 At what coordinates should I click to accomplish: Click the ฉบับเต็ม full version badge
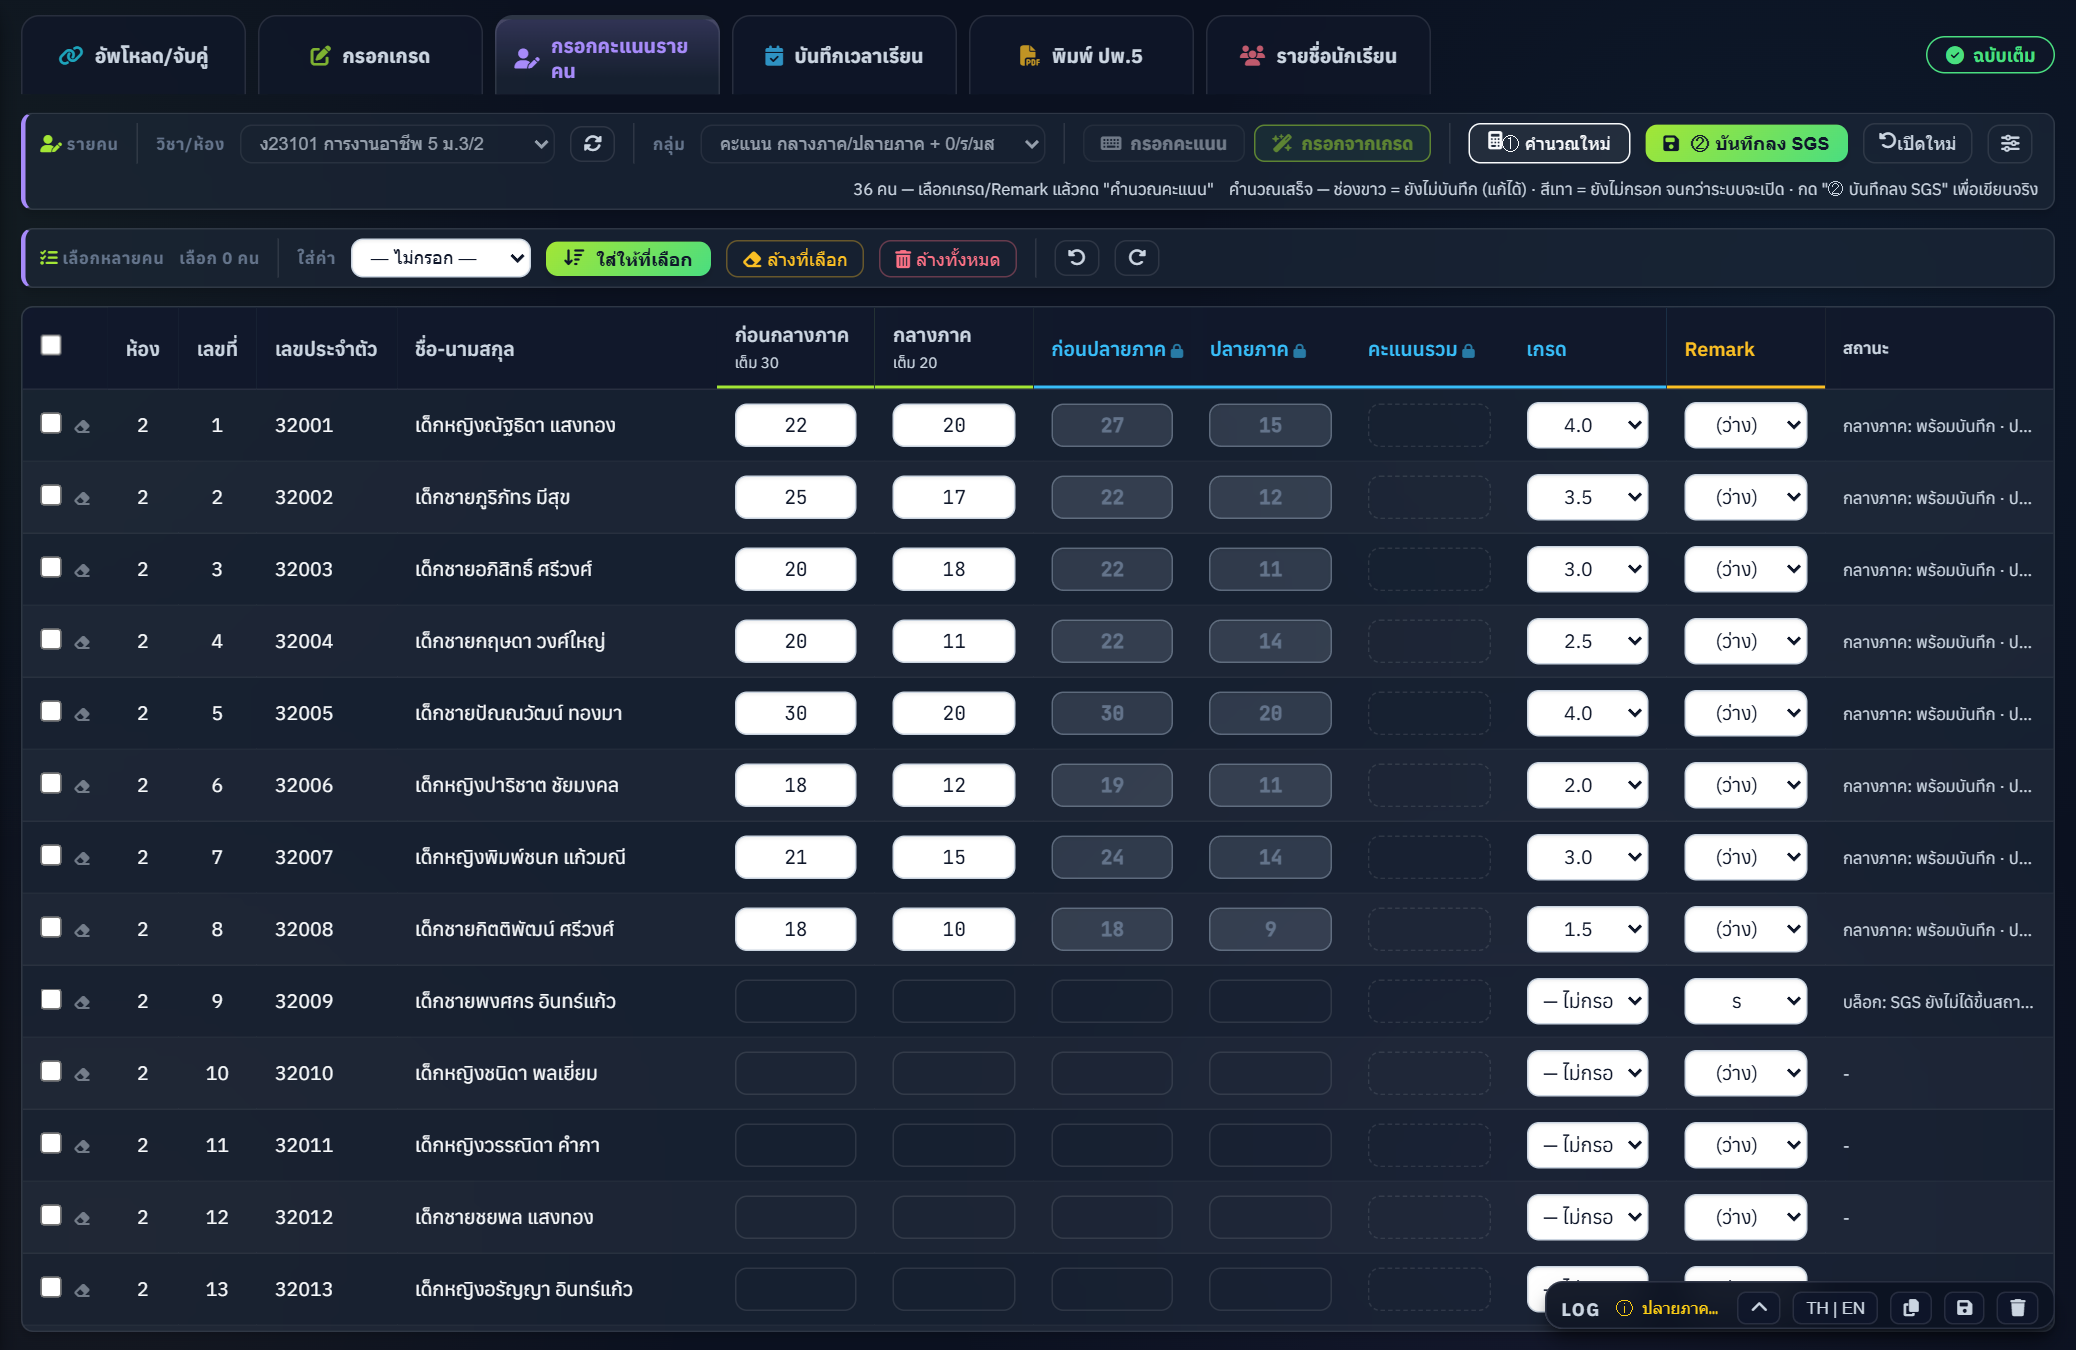[x=1990, y=55]
